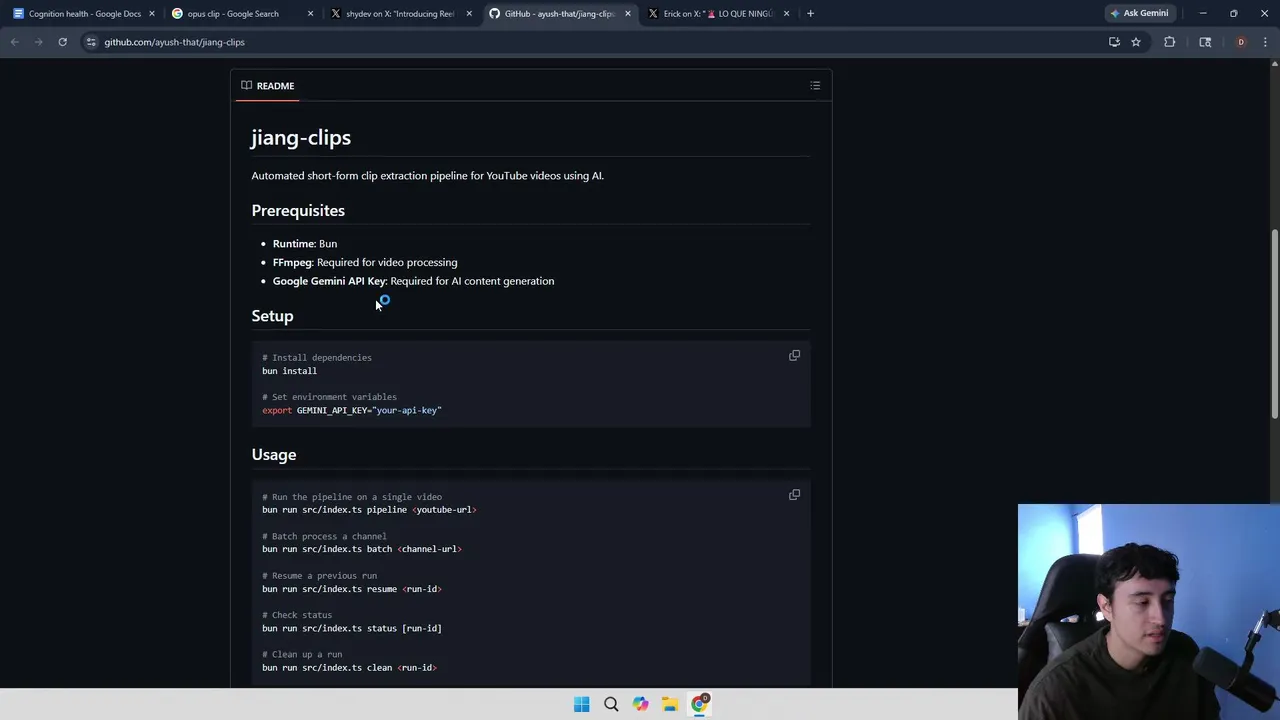Open the Extensions puzzle icon
1280x720 pixels.
tap(1169, 42)
